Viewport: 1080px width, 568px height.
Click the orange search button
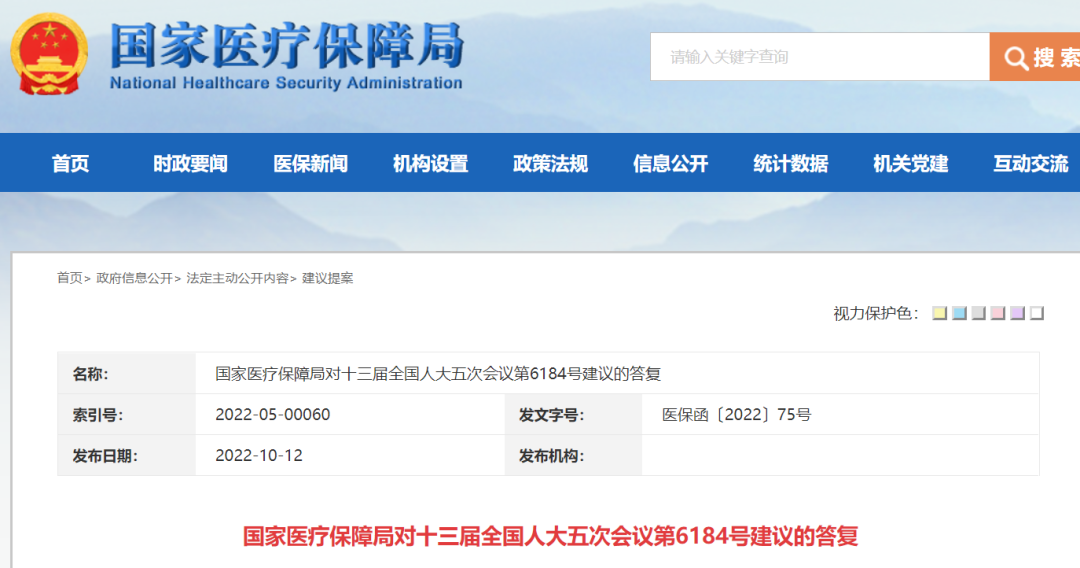(x=1035, y=56)
